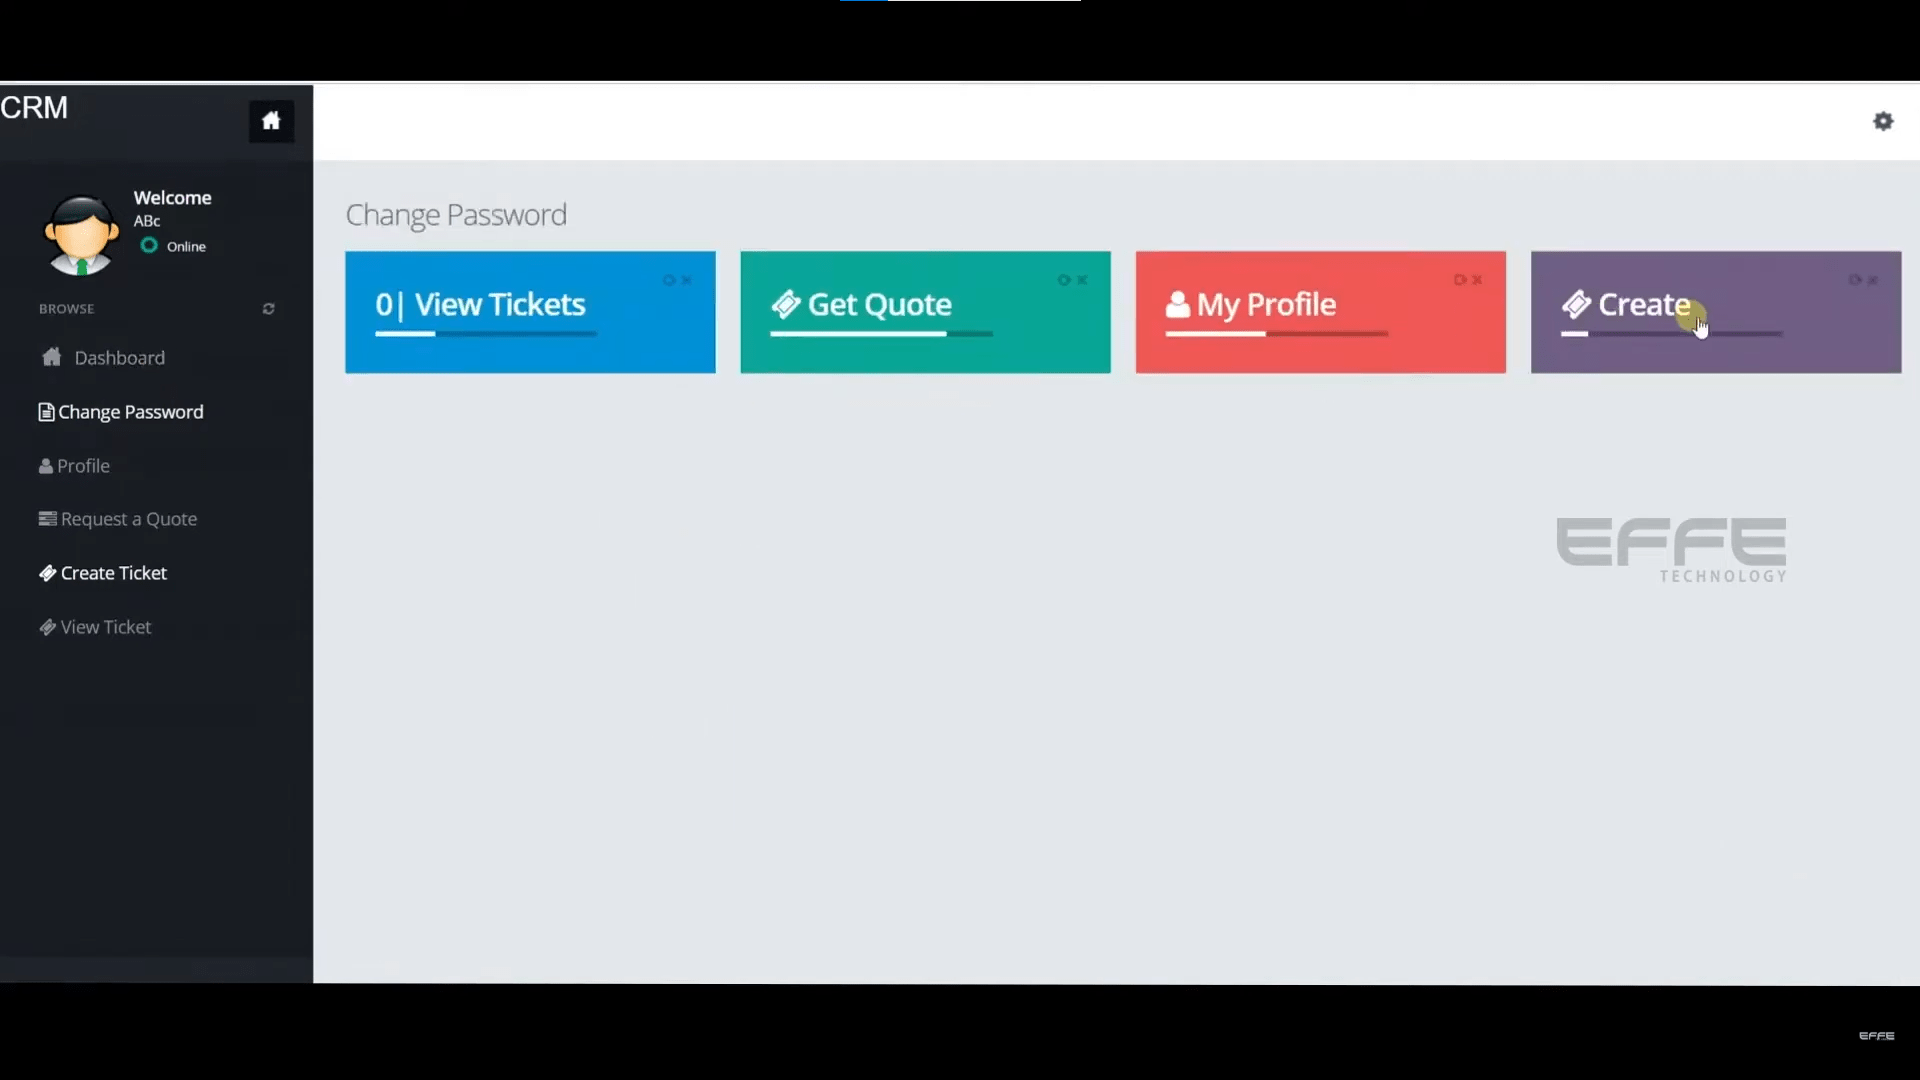Open the View Ticket sidebar link
This screenshot has width=1920, height=1080.
pyautogui.click(x=105, y=626)
